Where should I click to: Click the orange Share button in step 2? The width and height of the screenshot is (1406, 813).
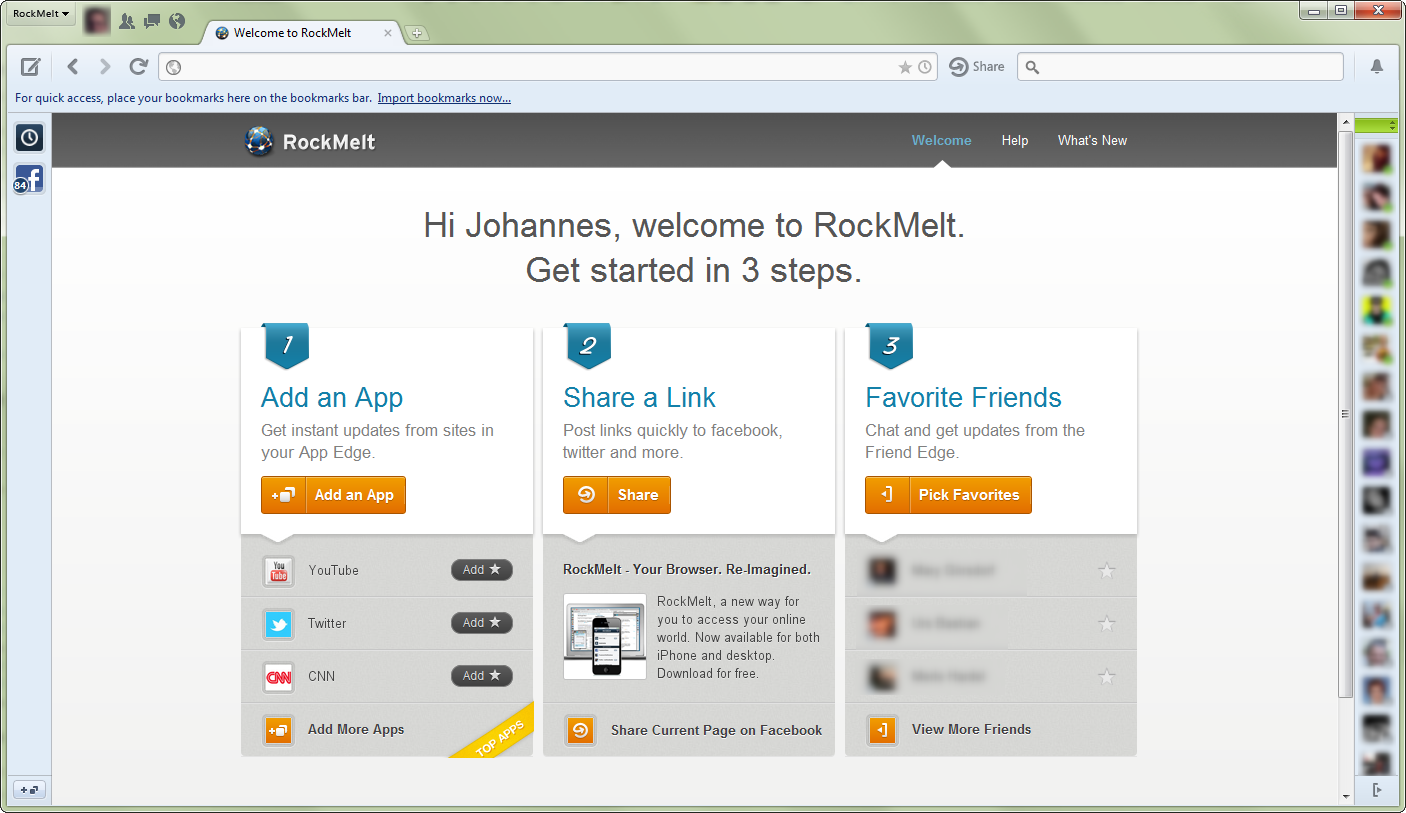tap(616, 495)
